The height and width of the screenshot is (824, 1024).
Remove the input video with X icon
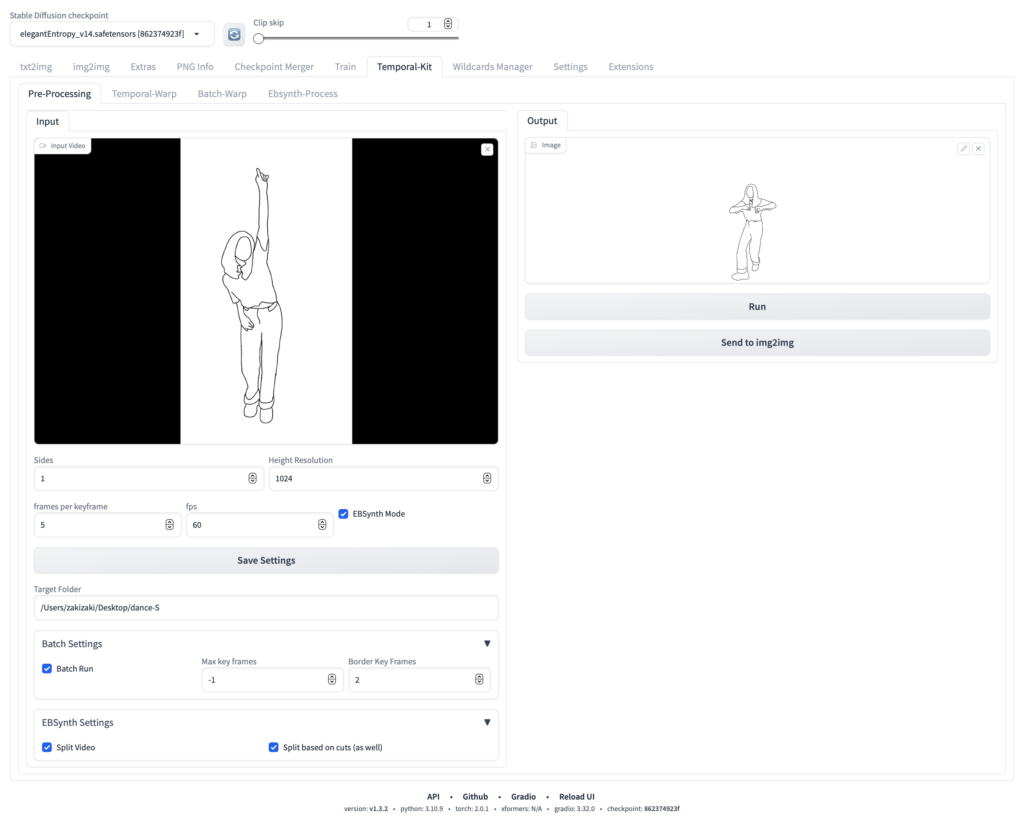[487, 149]
